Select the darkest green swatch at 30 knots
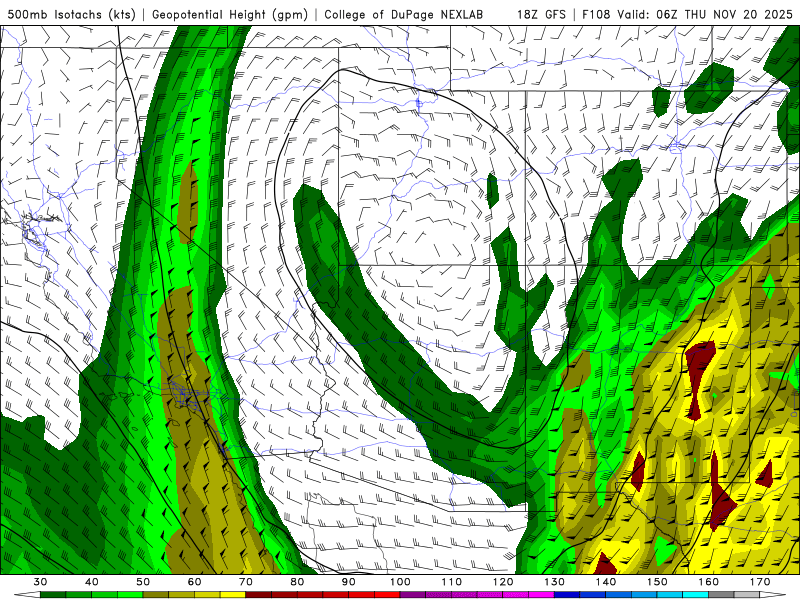Image resolution: width=800 pixels, height=600 pixels. (53, 594)
